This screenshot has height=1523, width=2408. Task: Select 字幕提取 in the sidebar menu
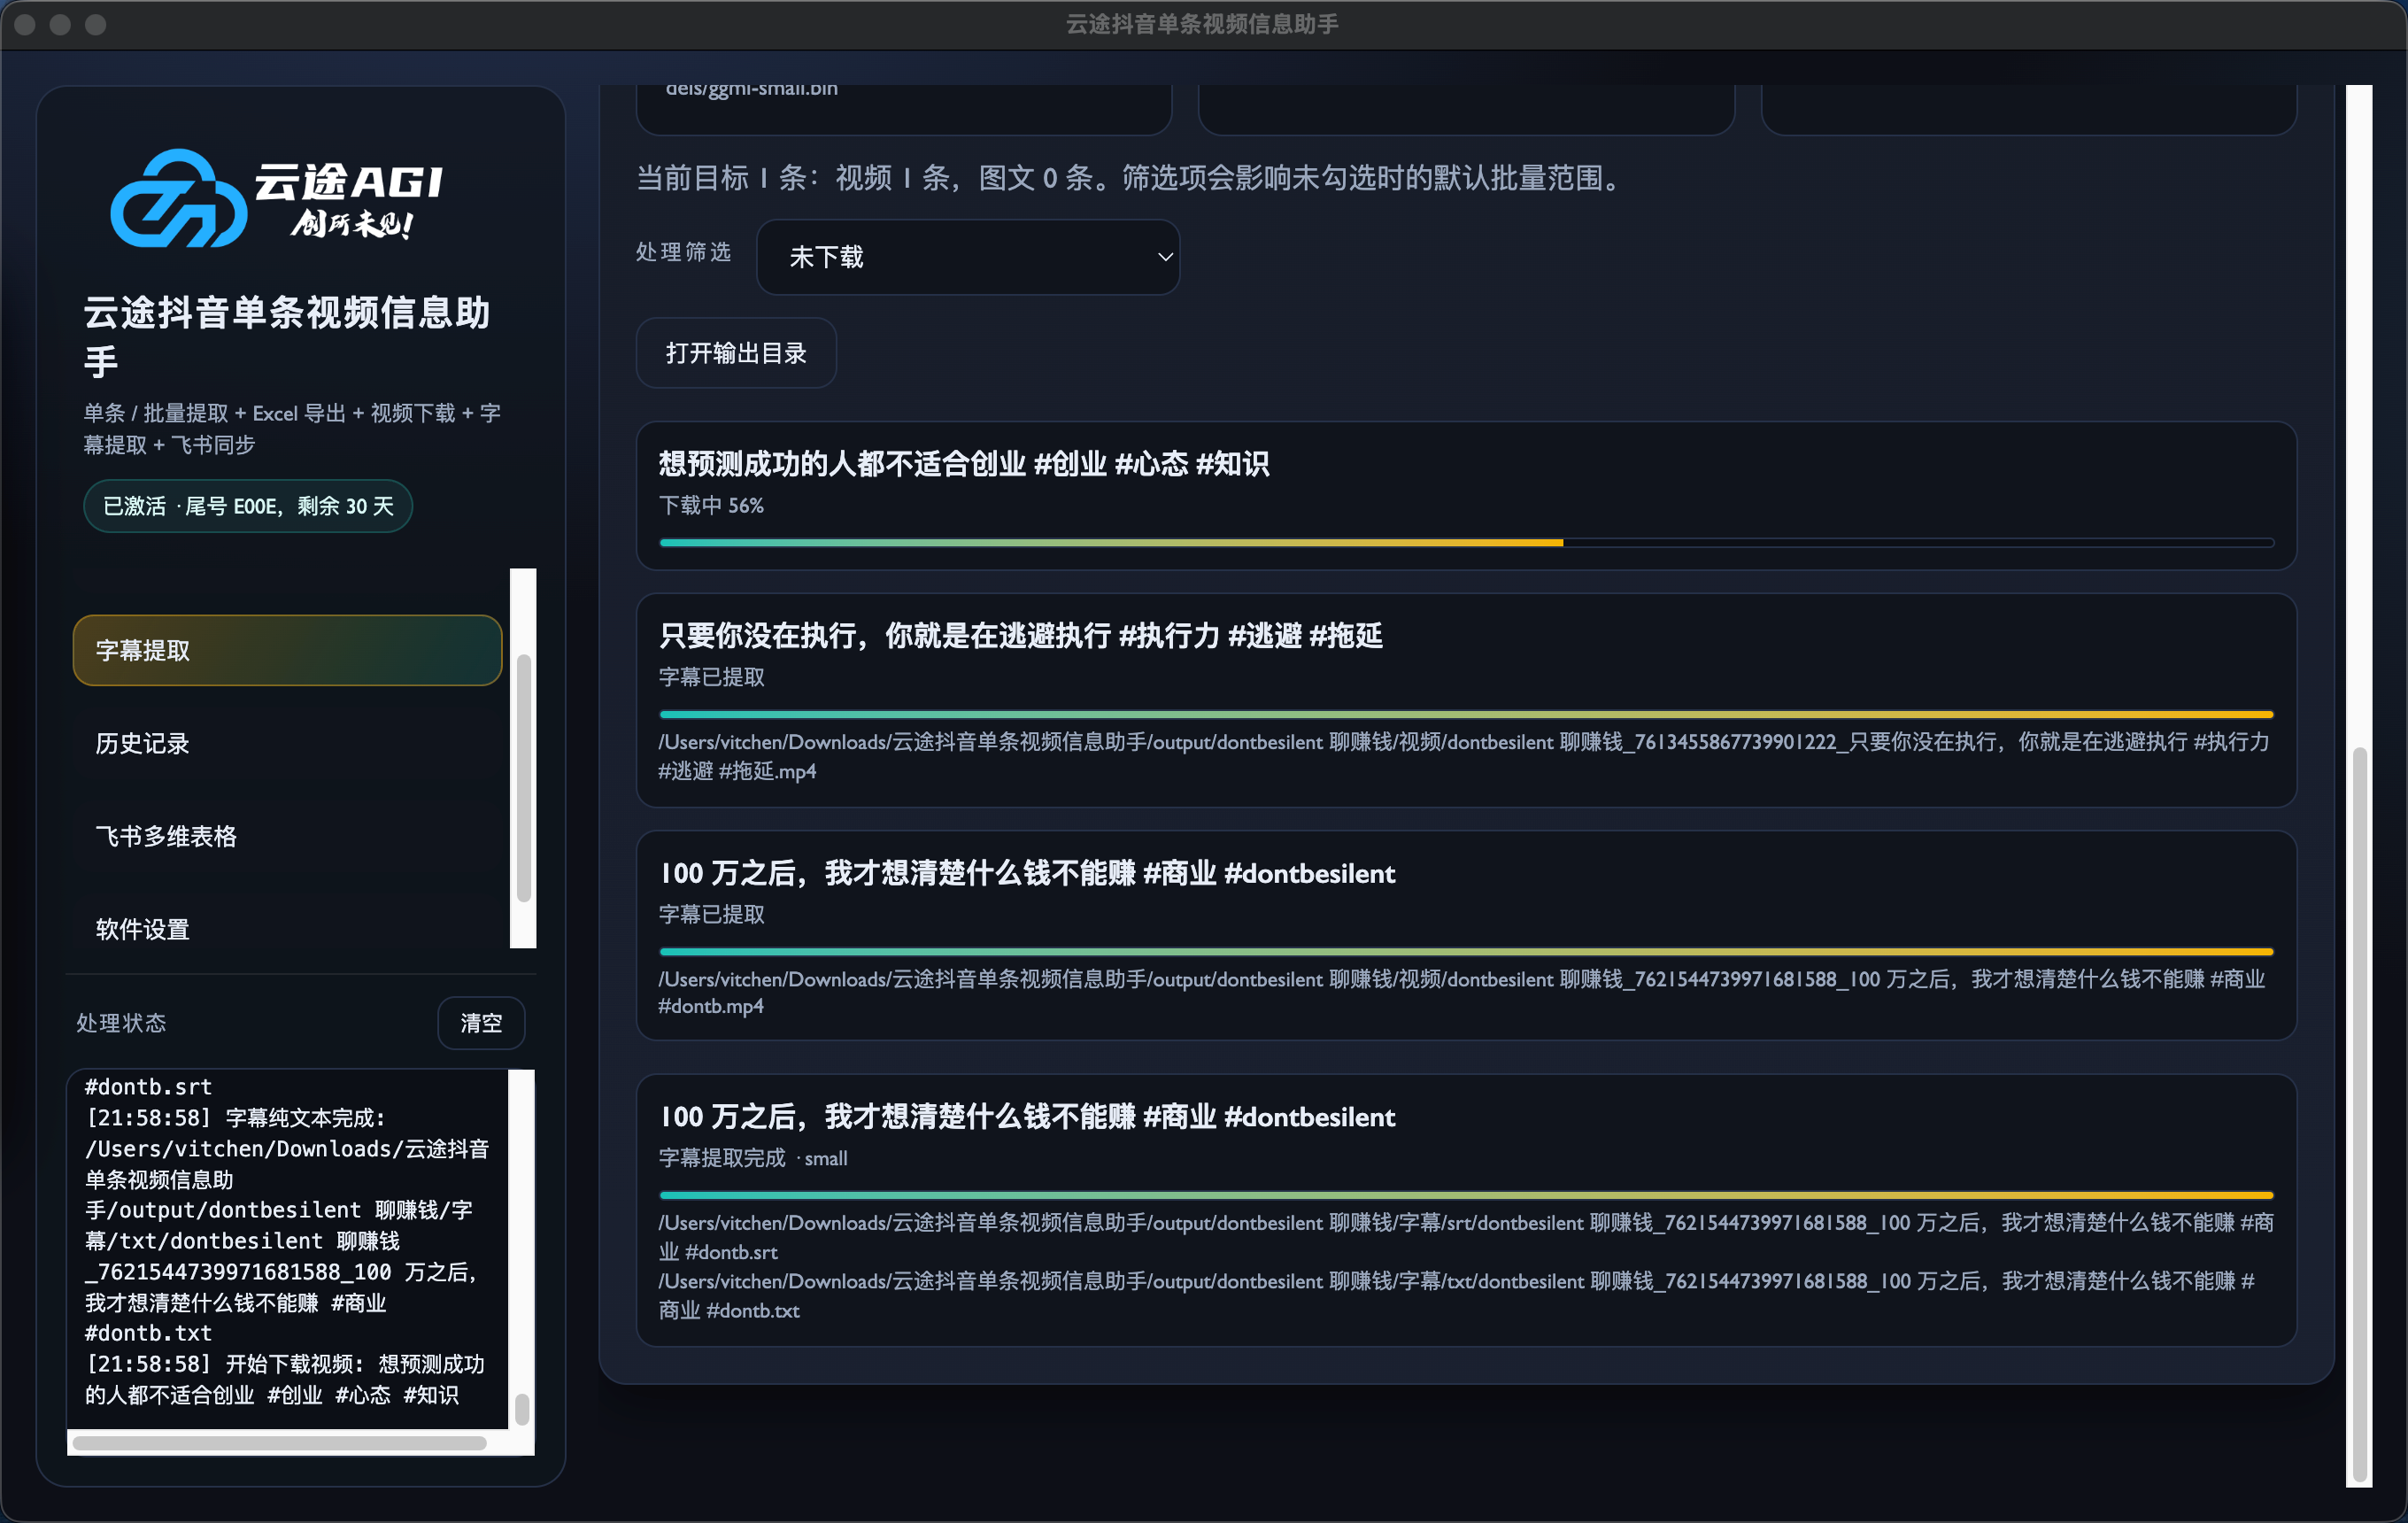[x=287, y=650]
